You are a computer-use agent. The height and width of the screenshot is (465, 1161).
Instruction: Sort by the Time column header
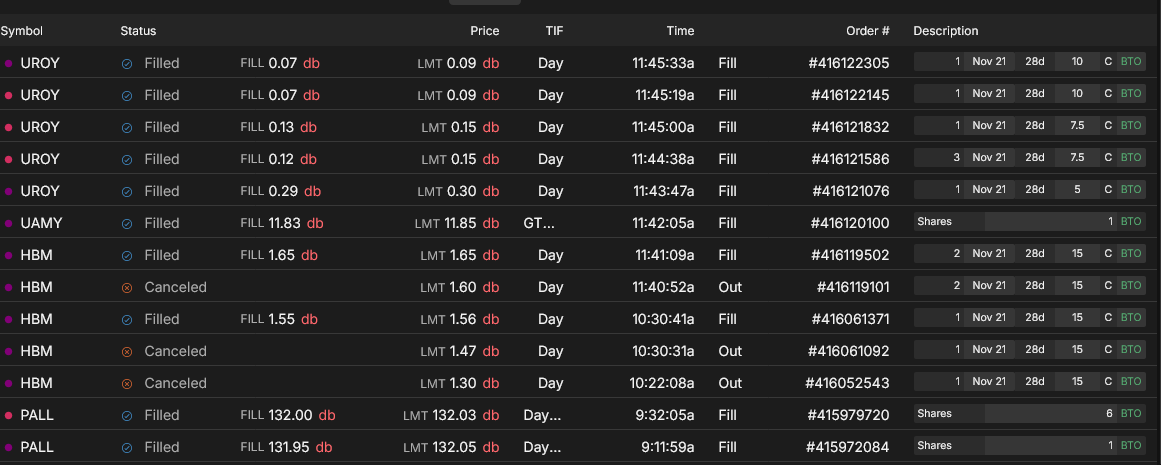(680, 31)
